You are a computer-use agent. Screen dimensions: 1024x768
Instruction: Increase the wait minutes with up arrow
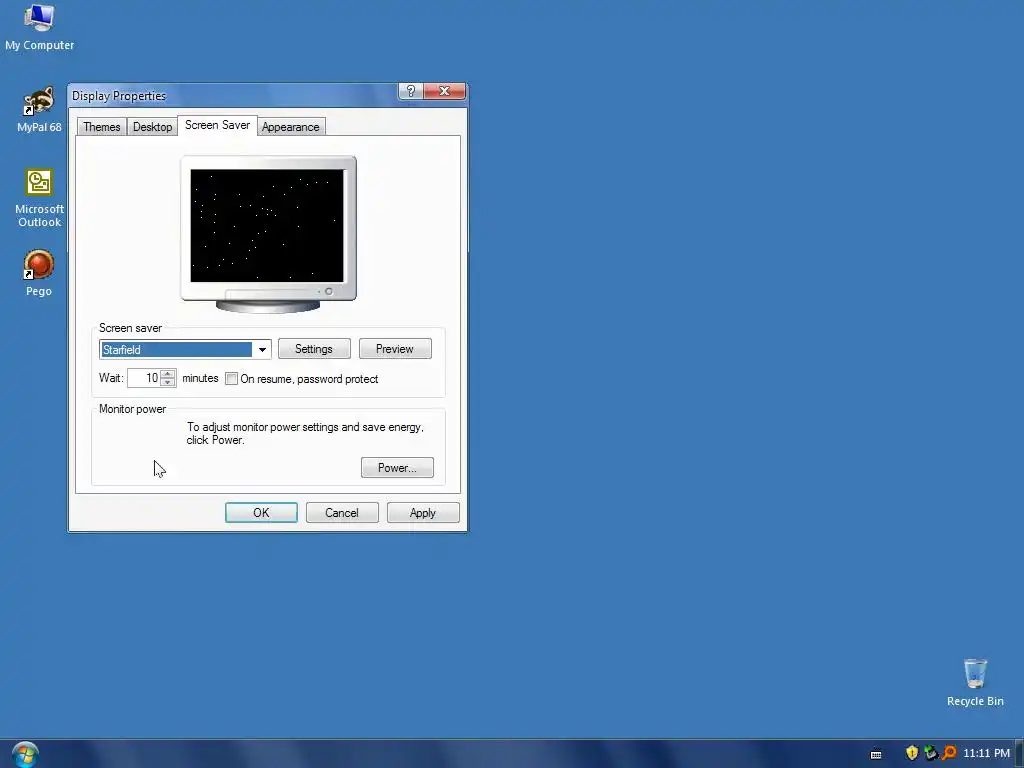click(x=168, y=374)
